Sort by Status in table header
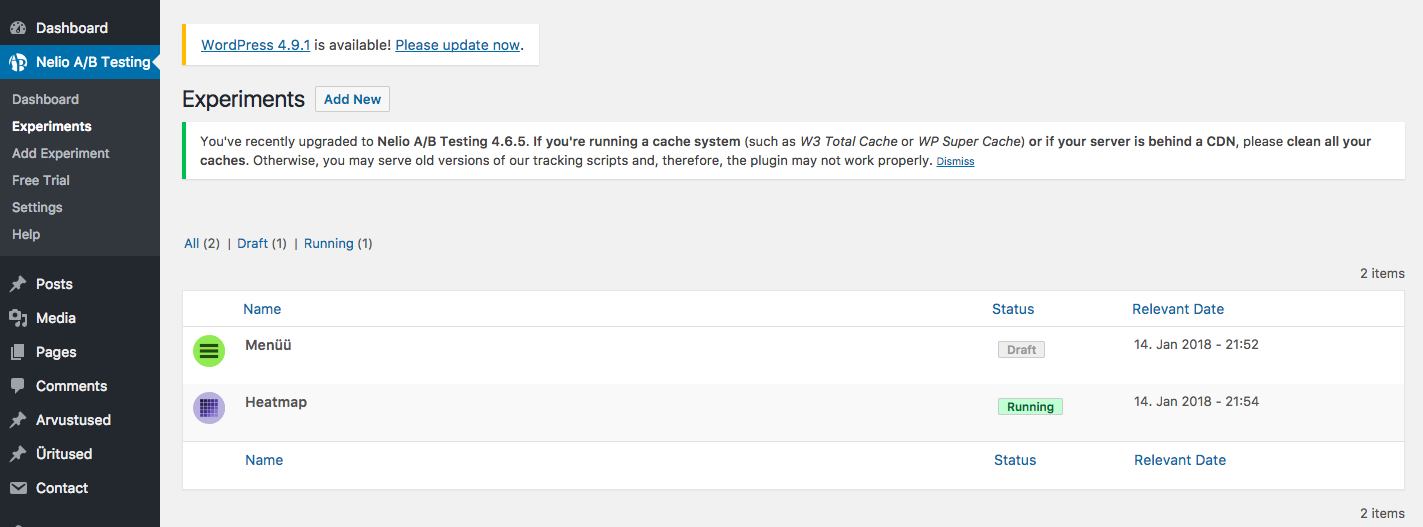The height and width of the screenshot is (527, 1423). click(x=1013, y=309)
